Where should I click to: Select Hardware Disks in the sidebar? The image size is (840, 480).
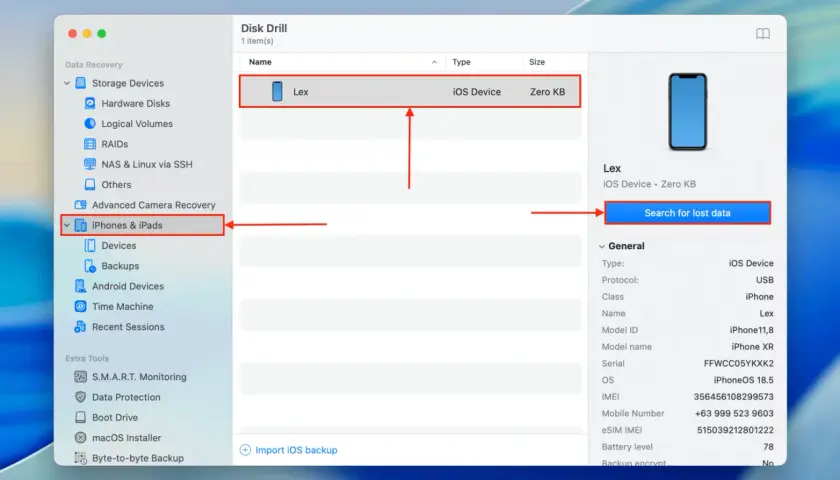click(136, 103)
